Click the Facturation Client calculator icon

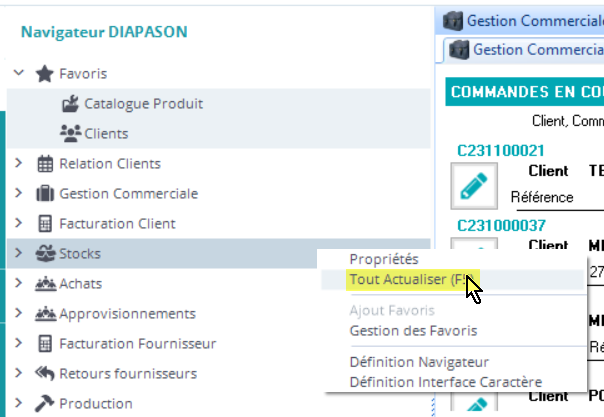click(44, 223)
